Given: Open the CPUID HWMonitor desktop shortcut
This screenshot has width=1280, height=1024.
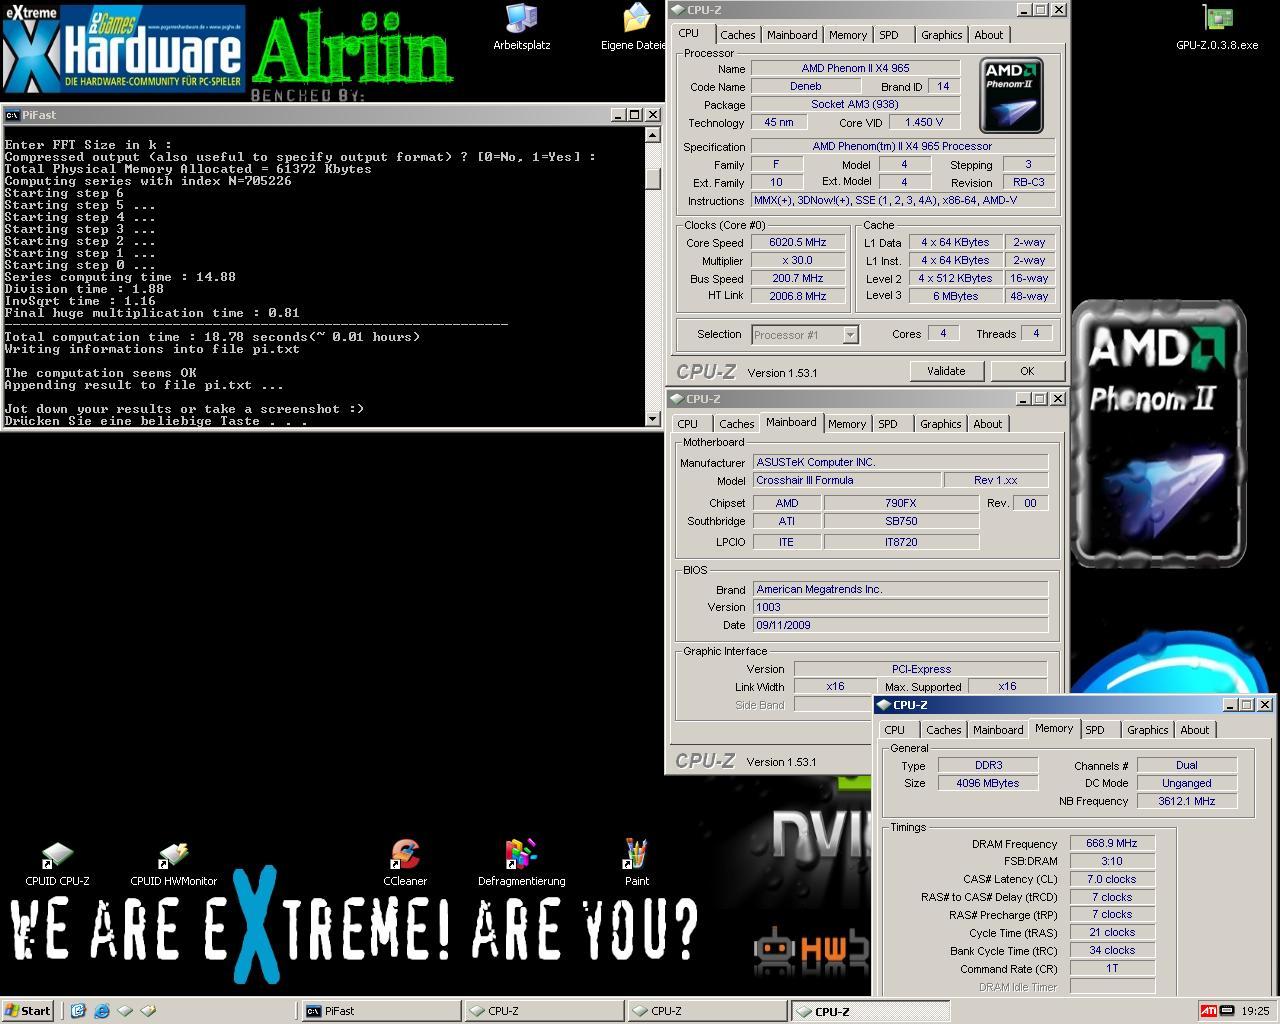Looking at the screenshot, I should click(173, 864).
